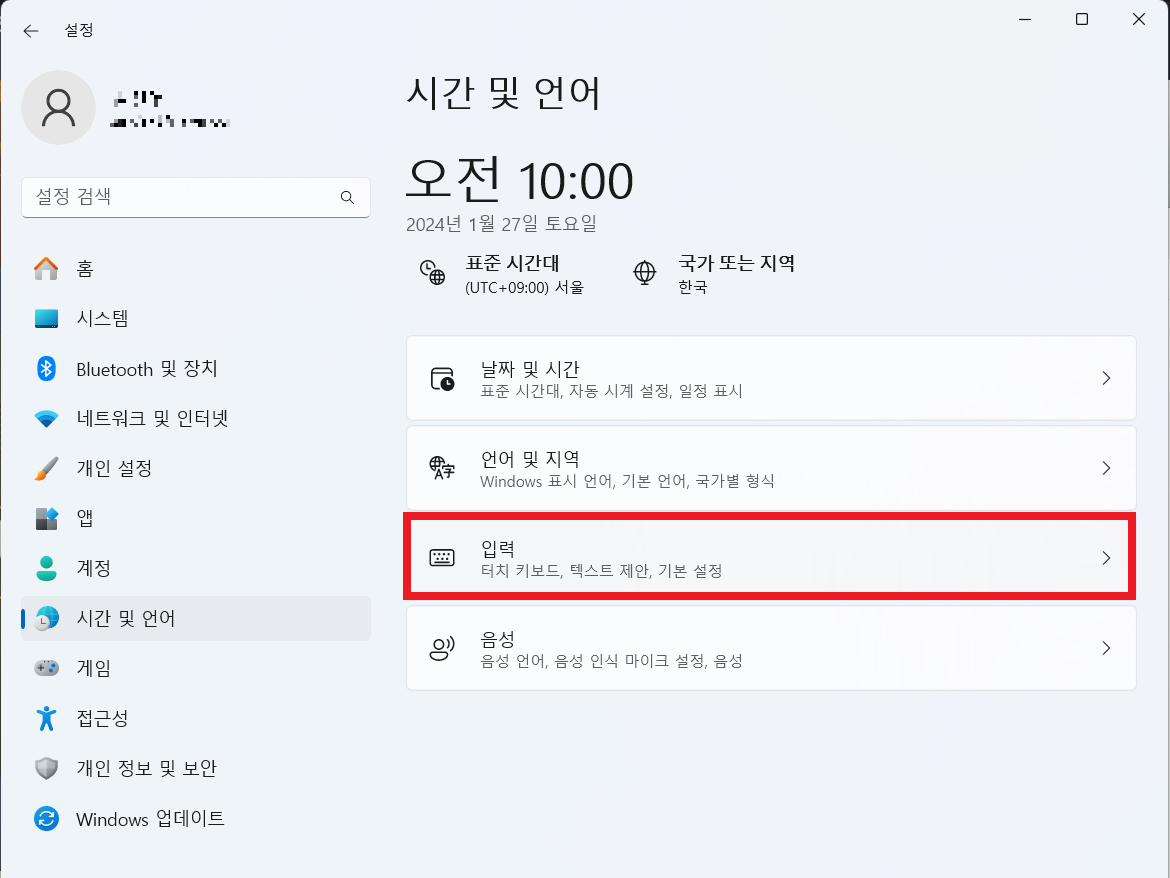This screenshot has width=1170, height=878.
Task: Click the Bluetooth icon in sidebar
Action: pos(46,369)
